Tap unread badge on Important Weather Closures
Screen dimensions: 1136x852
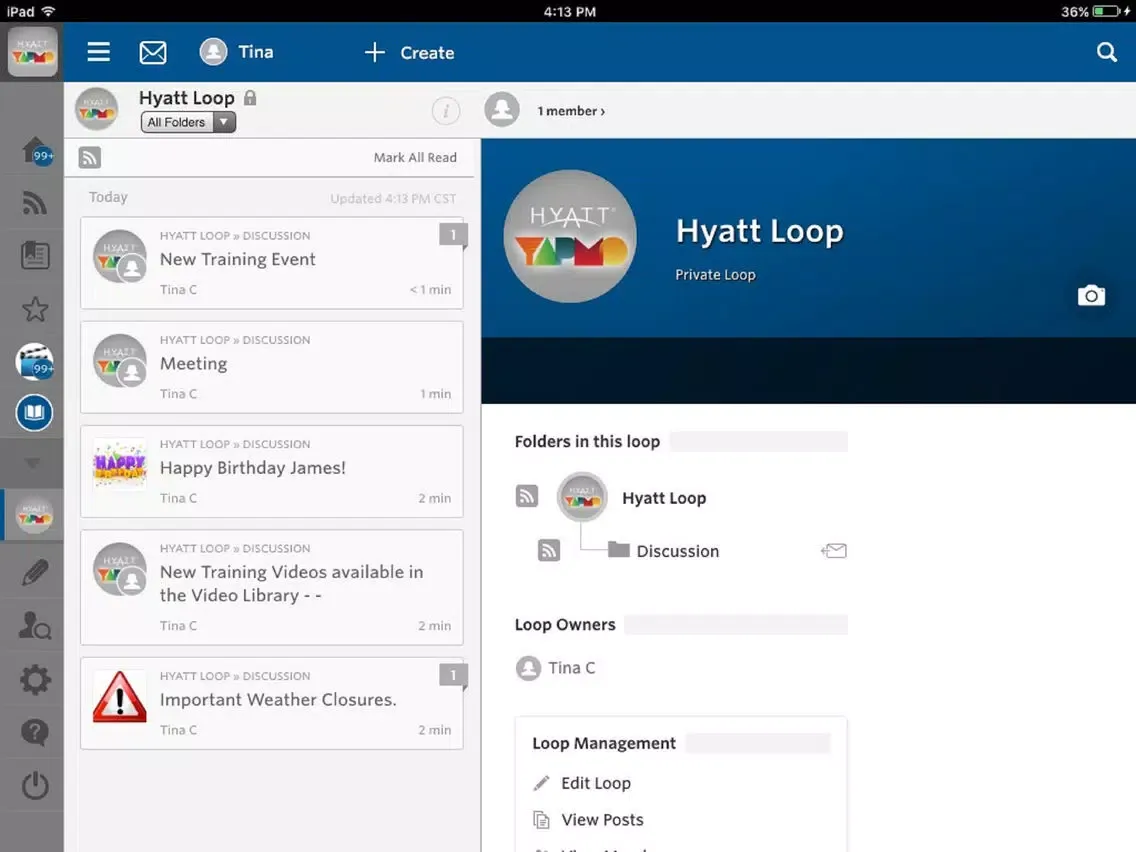(453, 675)
